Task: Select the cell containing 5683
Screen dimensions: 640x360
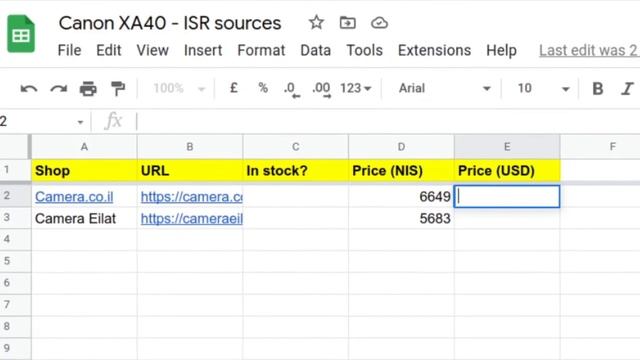Action: pos(401,218)
